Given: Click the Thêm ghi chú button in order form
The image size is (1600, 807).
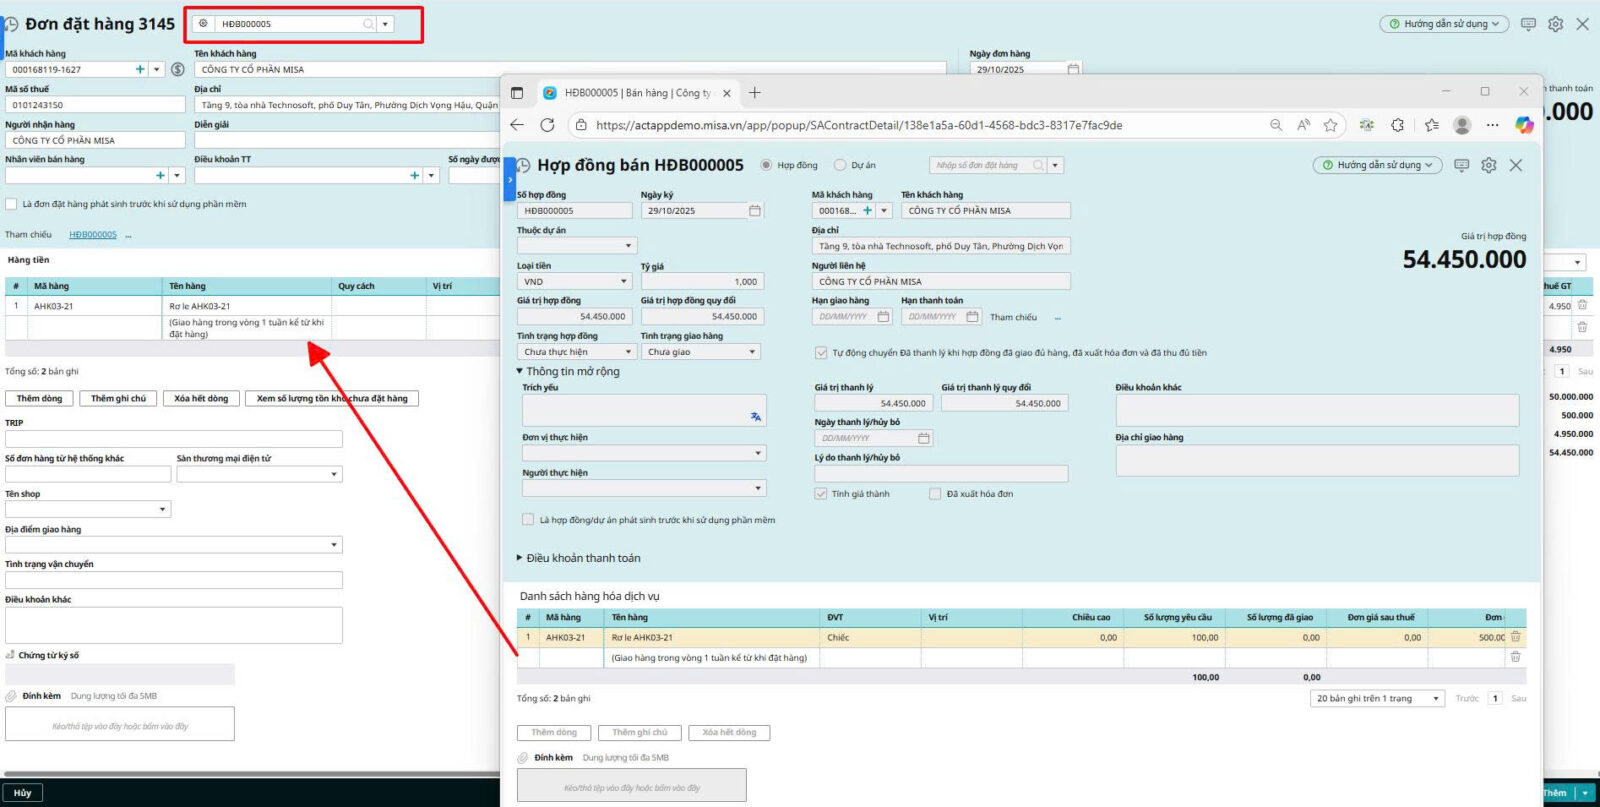Looking at the screenshot, I should click(x=118, y=398).
